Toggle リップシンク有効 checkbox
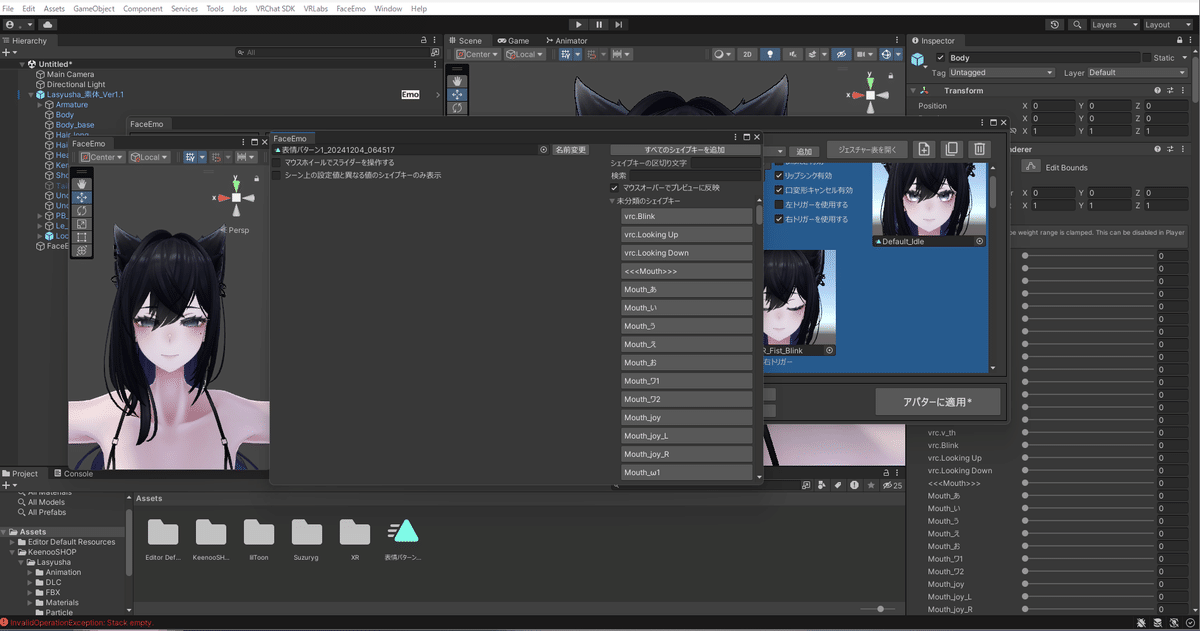Screen dimensions: 1200x631 click(780, 175)
